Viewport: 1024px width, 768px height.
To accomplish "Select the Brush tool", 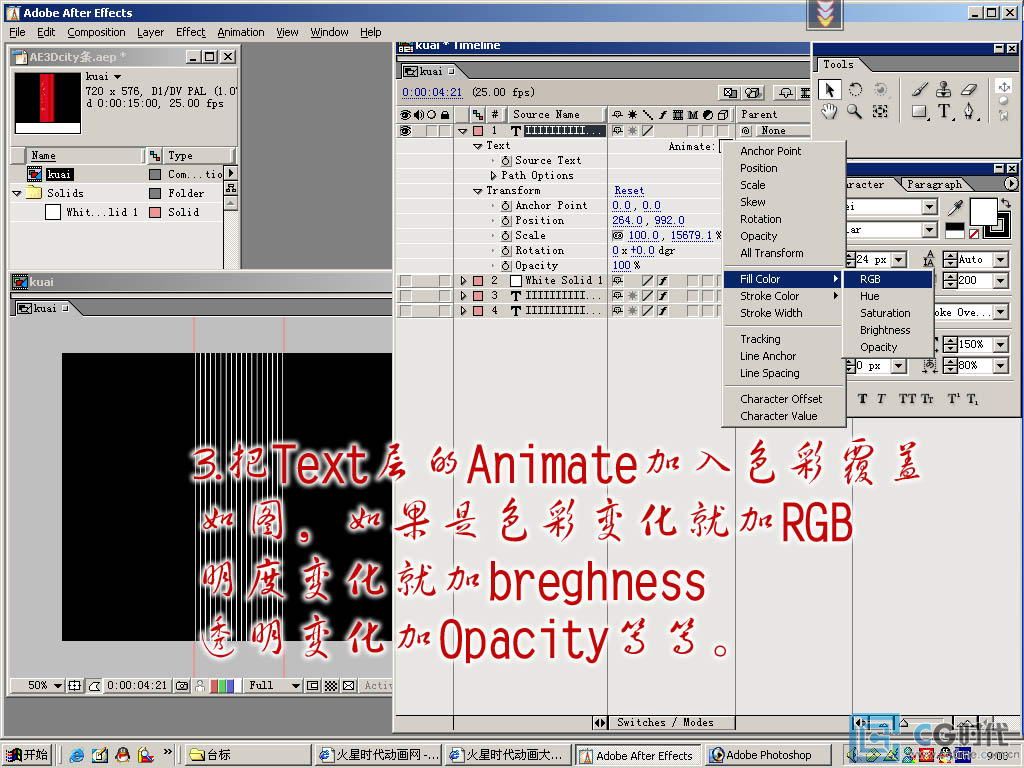I will [x=919, y=89].
